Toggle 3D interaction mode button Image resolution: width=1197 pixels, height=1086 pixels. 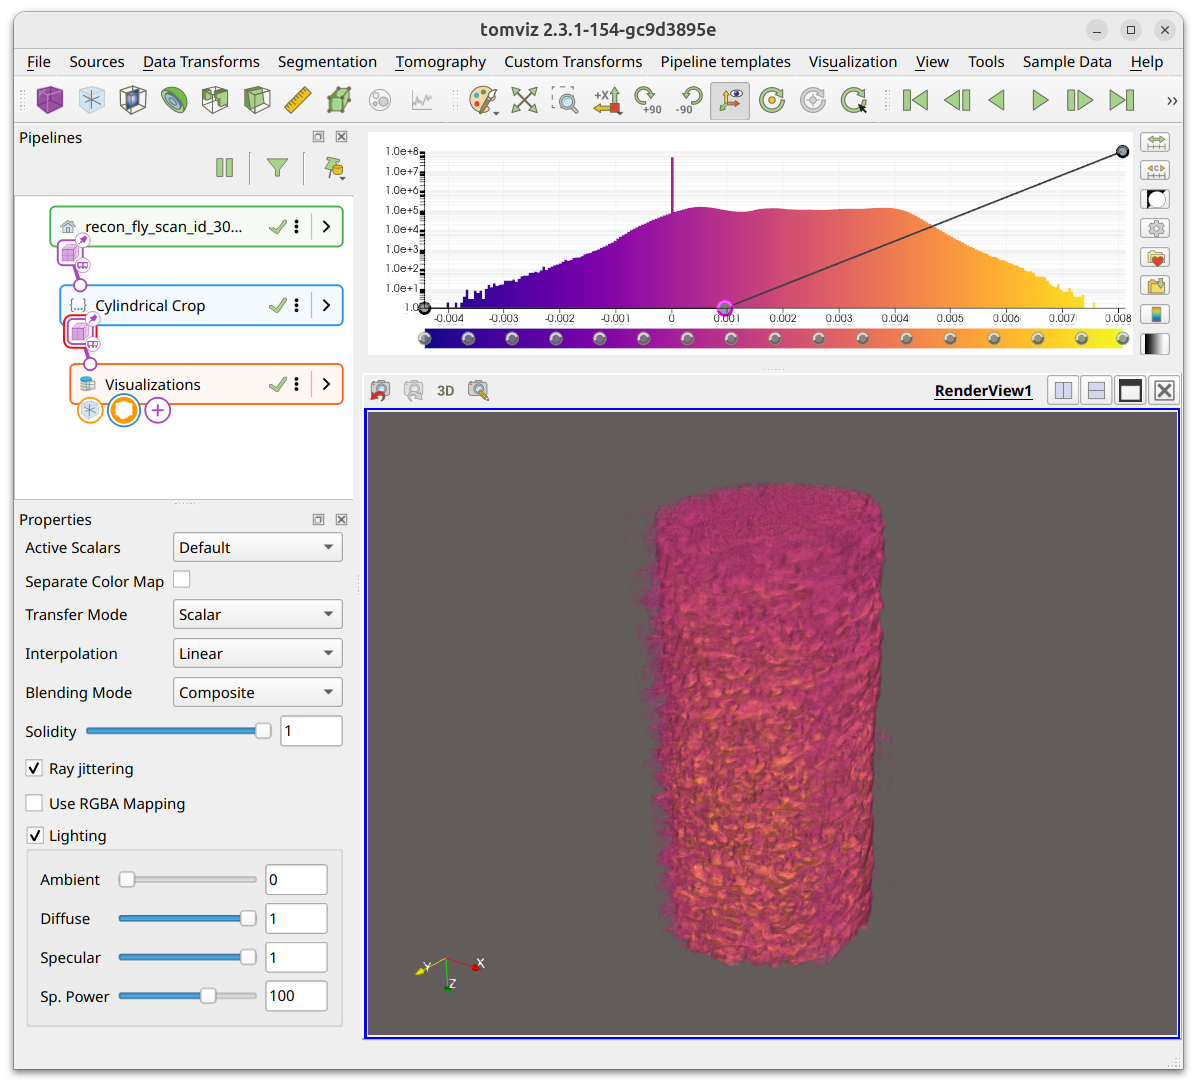(x=445, y=391)
